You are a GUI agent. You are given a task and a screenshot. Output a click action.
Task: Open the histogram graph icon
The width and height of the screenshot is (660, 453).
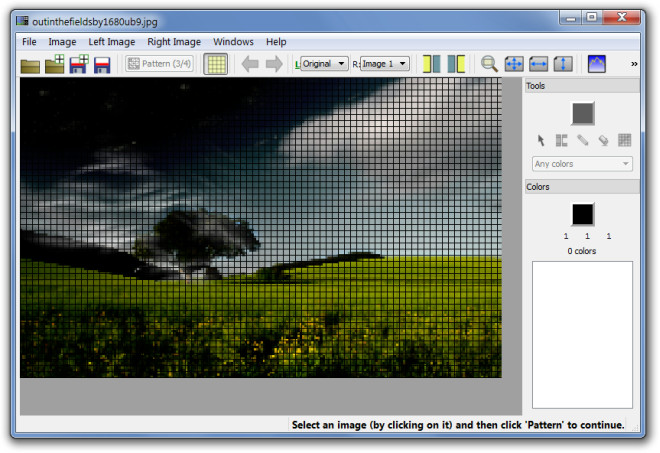pyautogui.click(x=596, y=64)
